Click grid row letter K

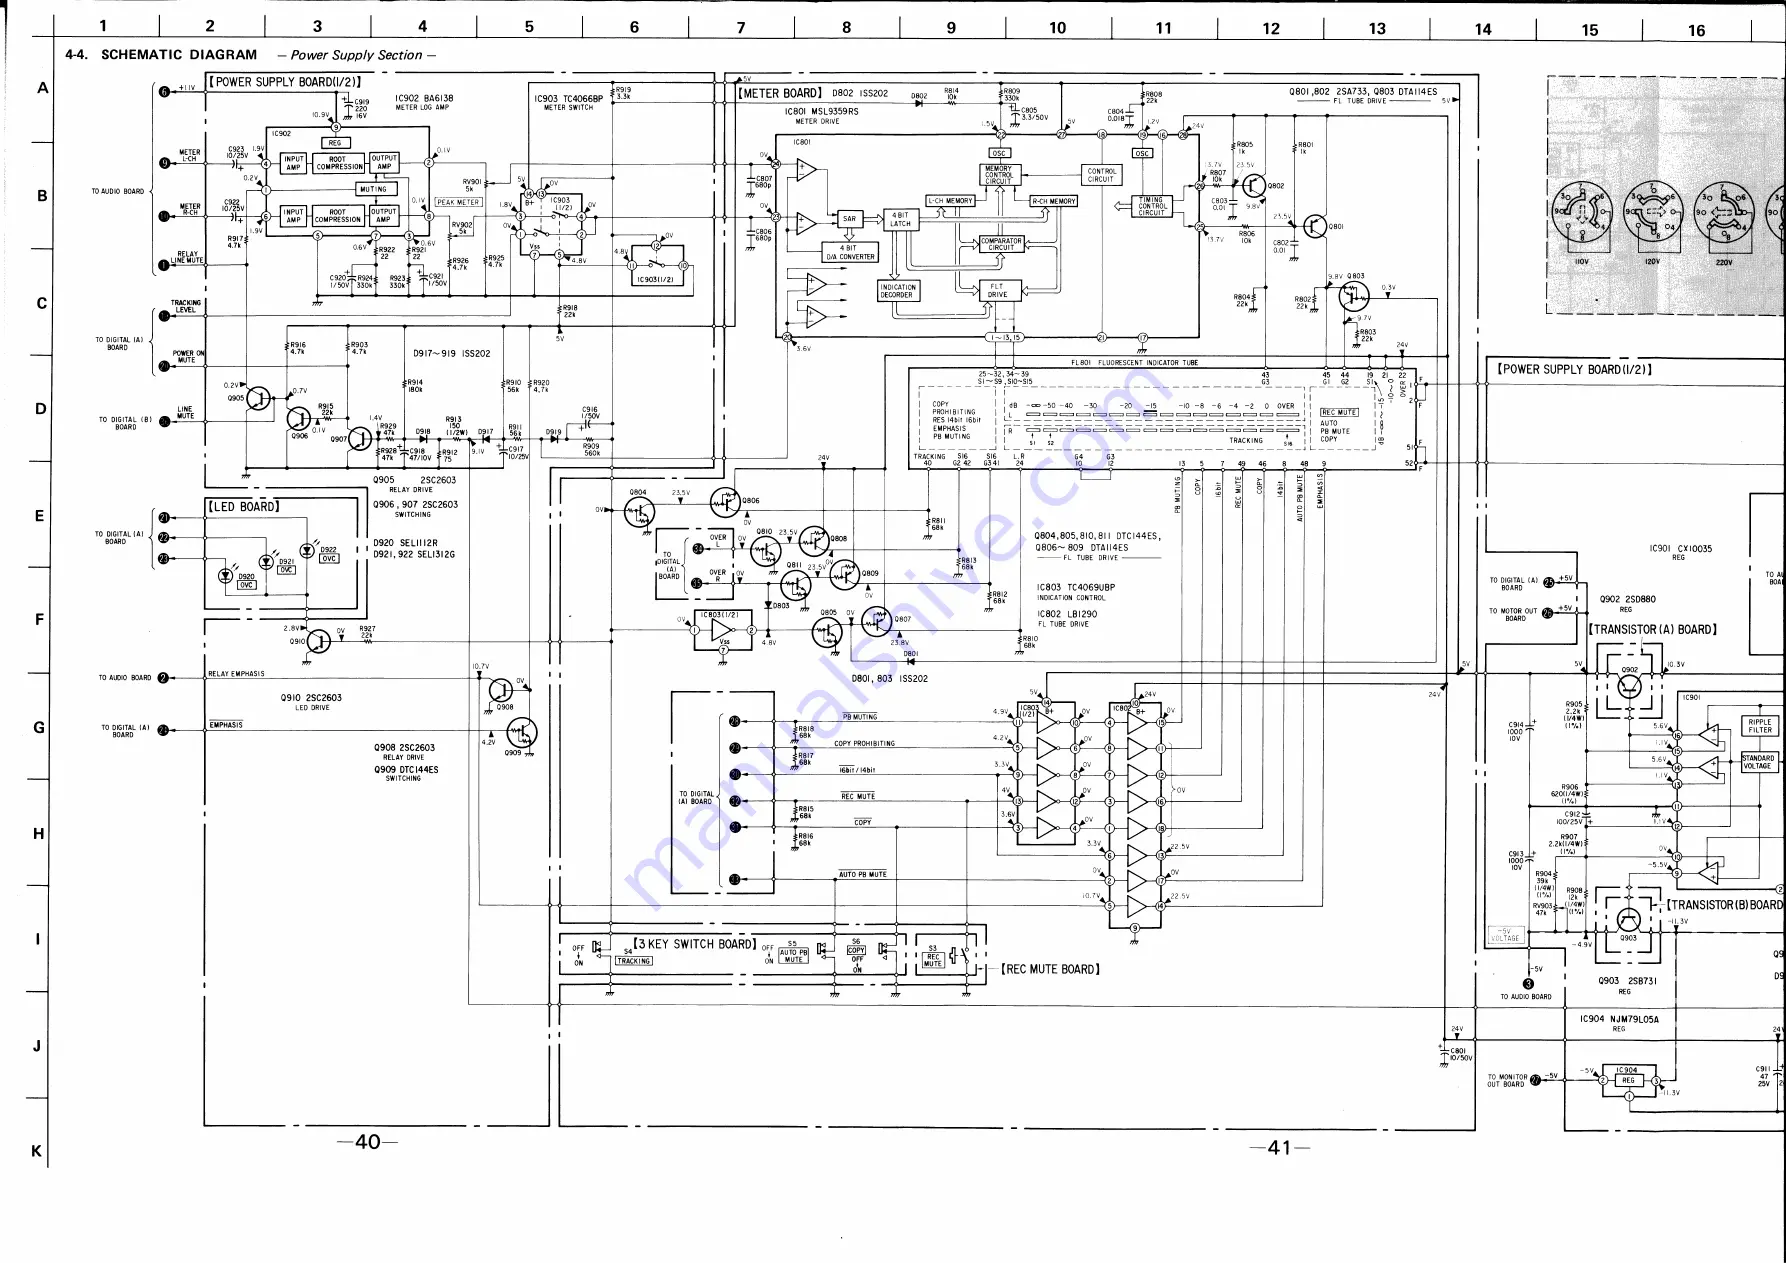[x=37, y=1151]
